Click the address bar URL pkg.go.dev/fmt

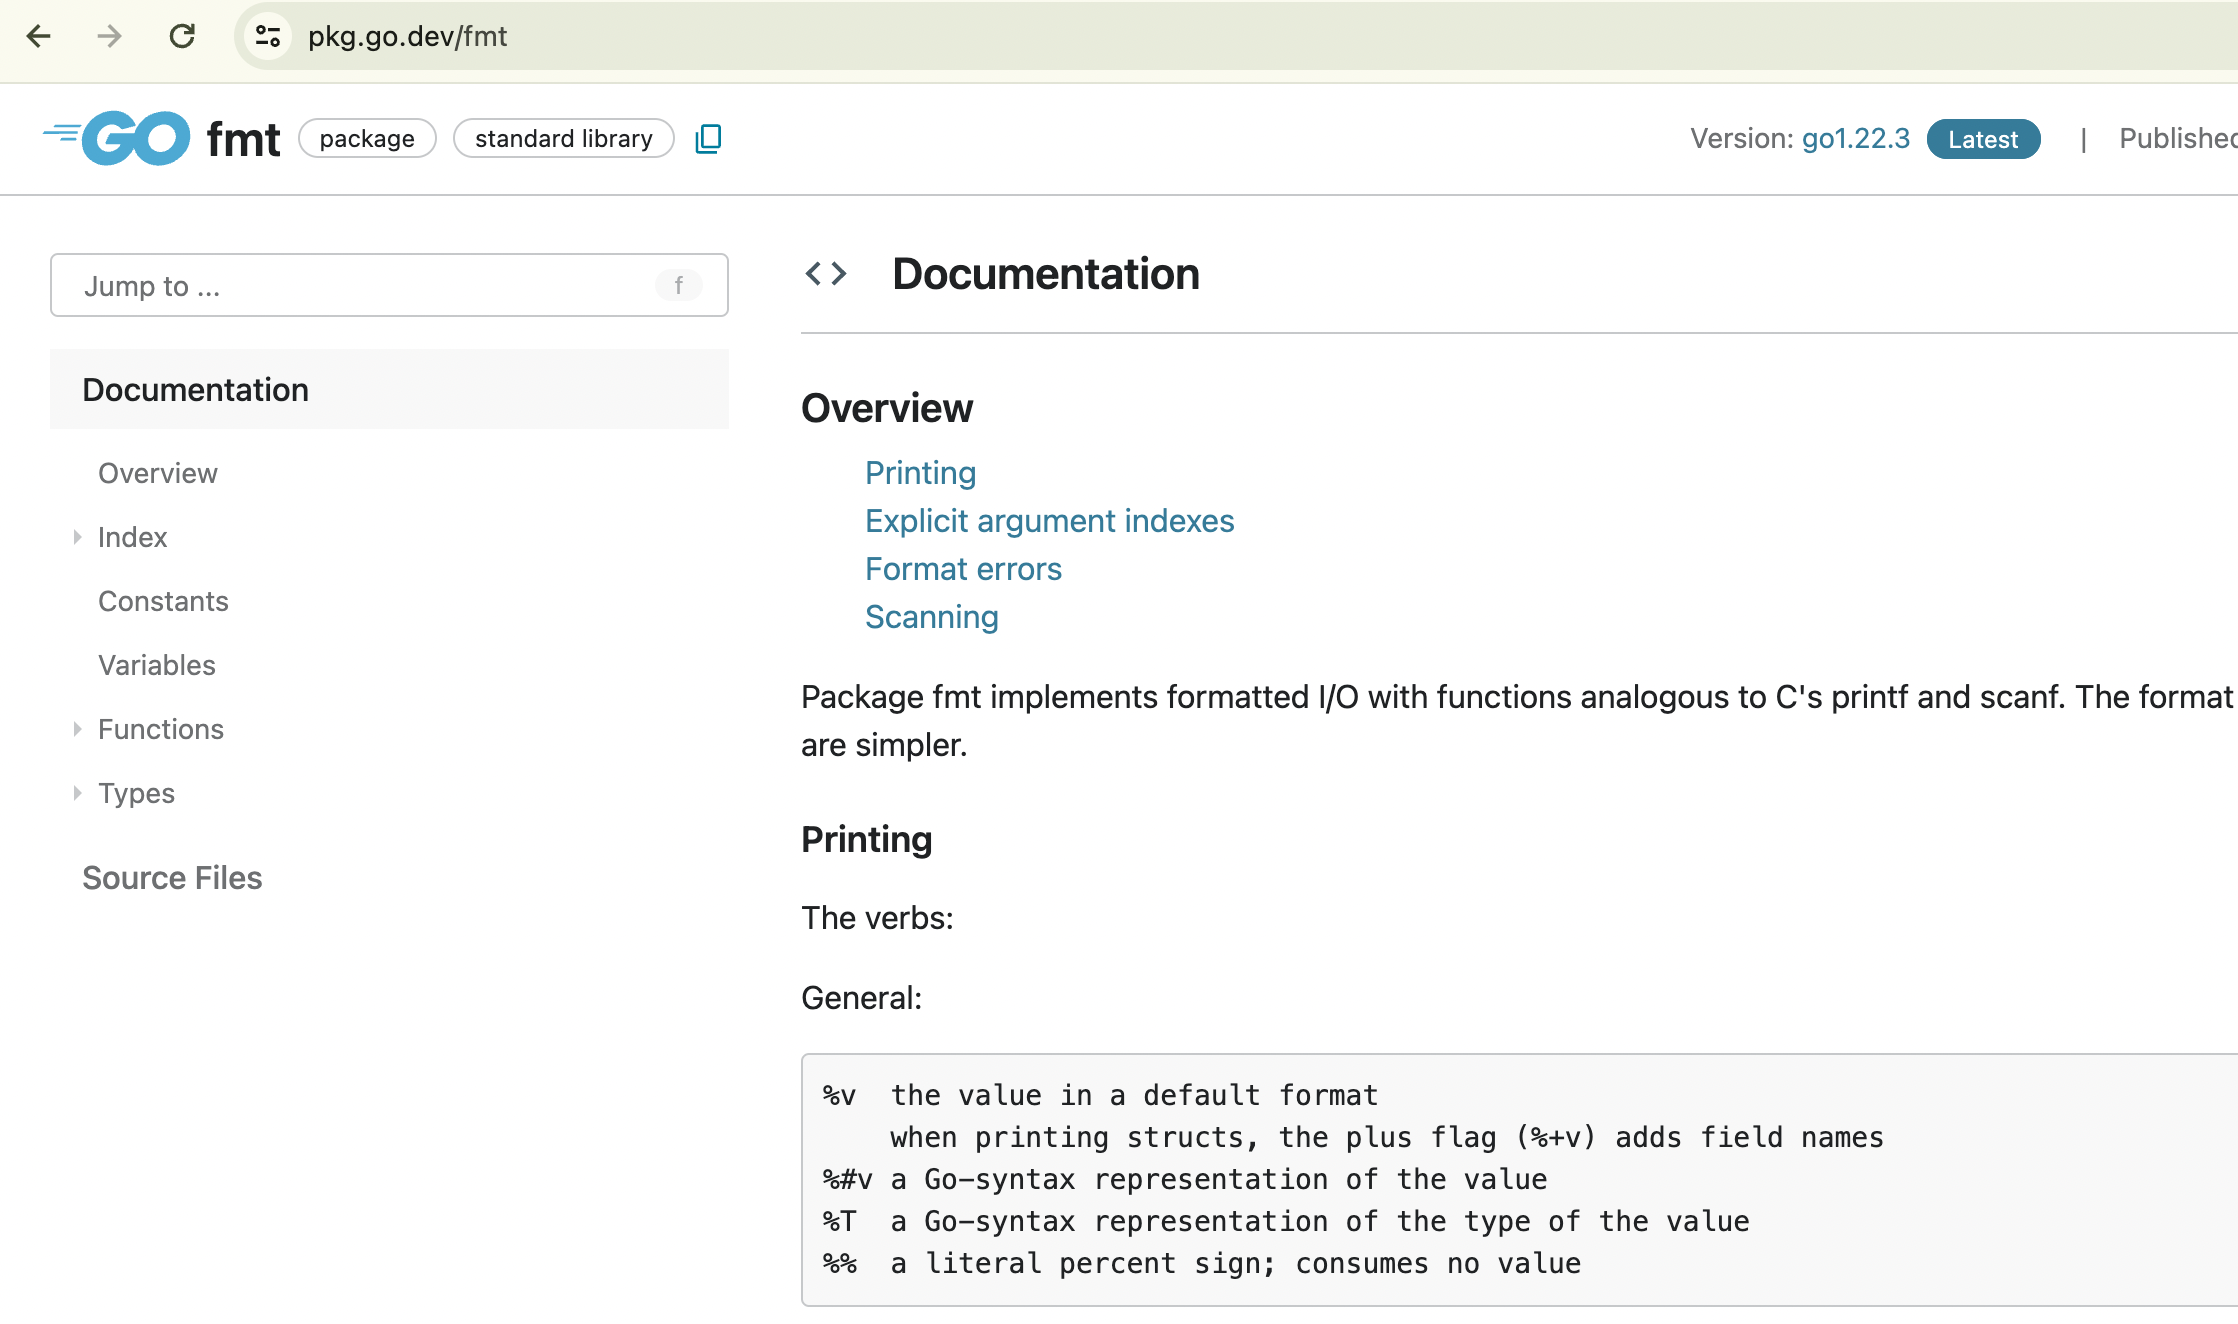(408, 37)
